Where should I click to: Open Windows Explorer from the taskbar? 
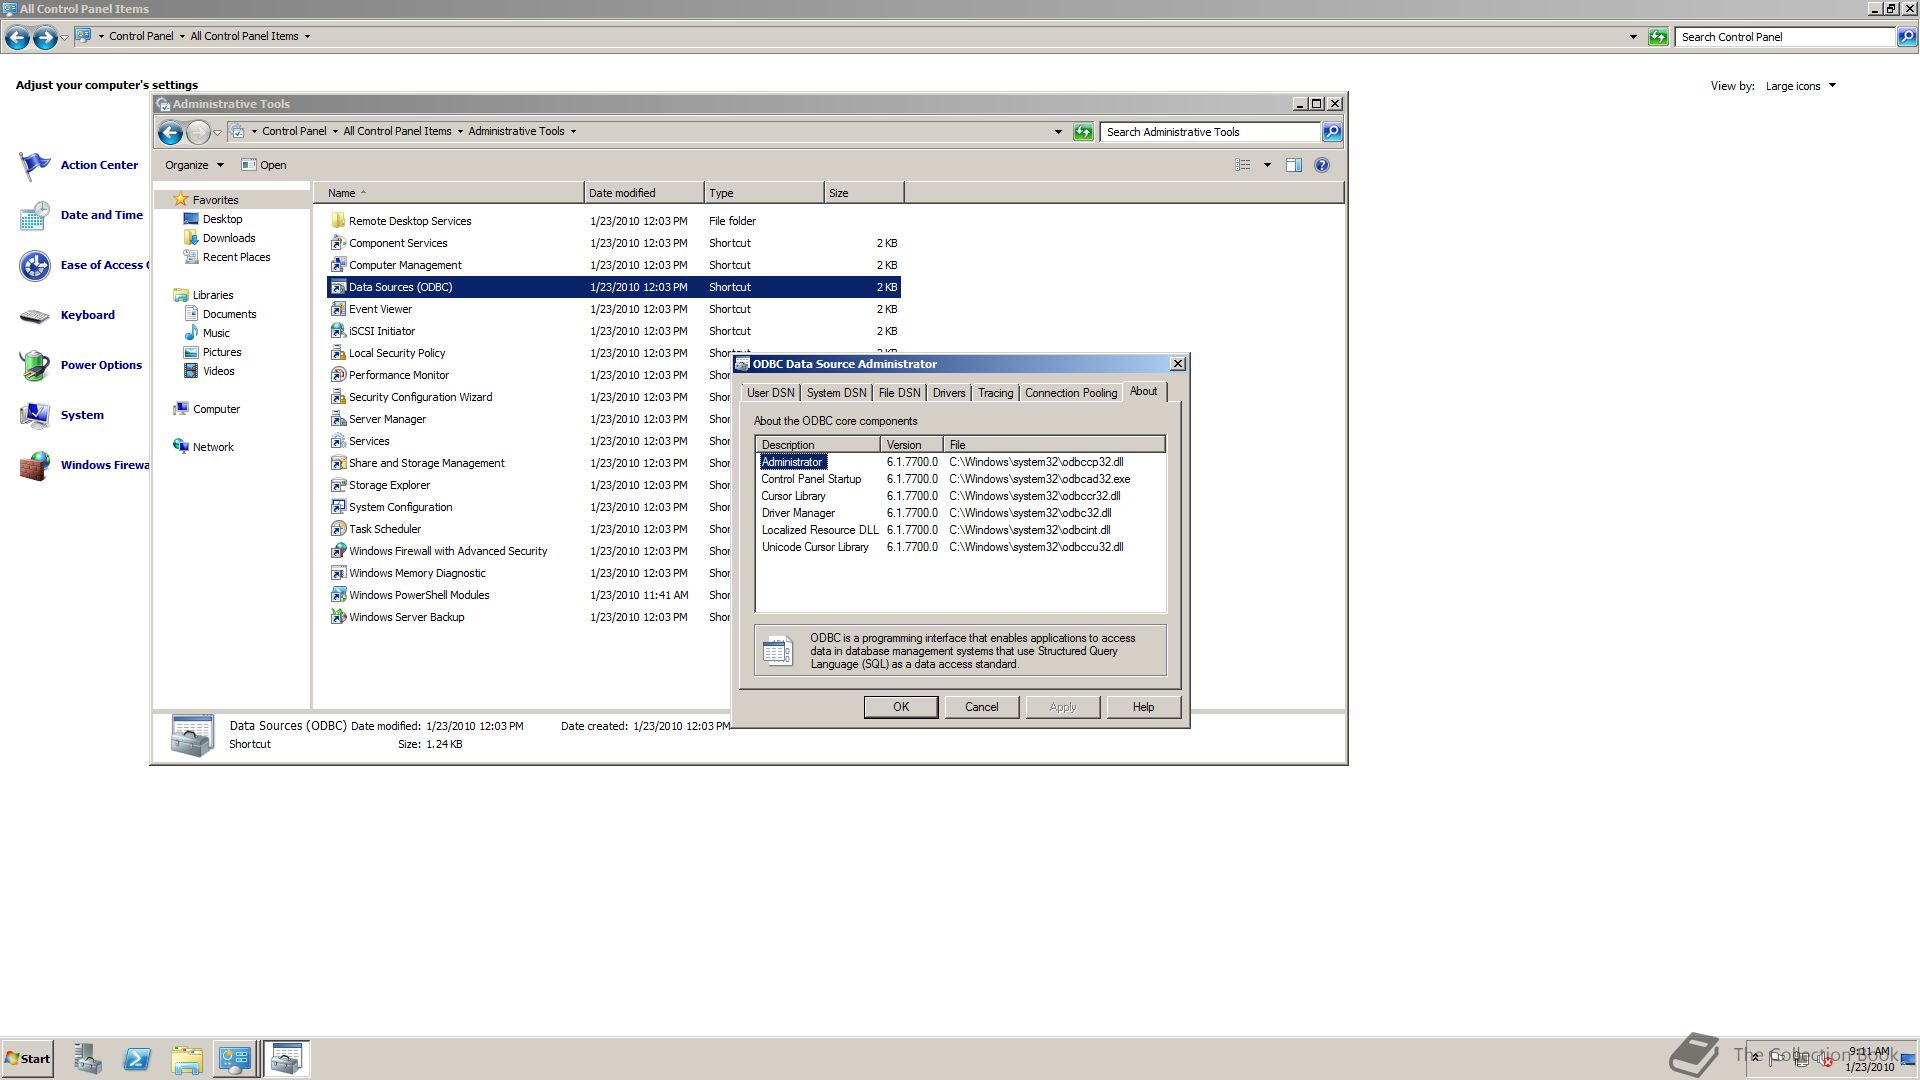(x=187, y=1059)
